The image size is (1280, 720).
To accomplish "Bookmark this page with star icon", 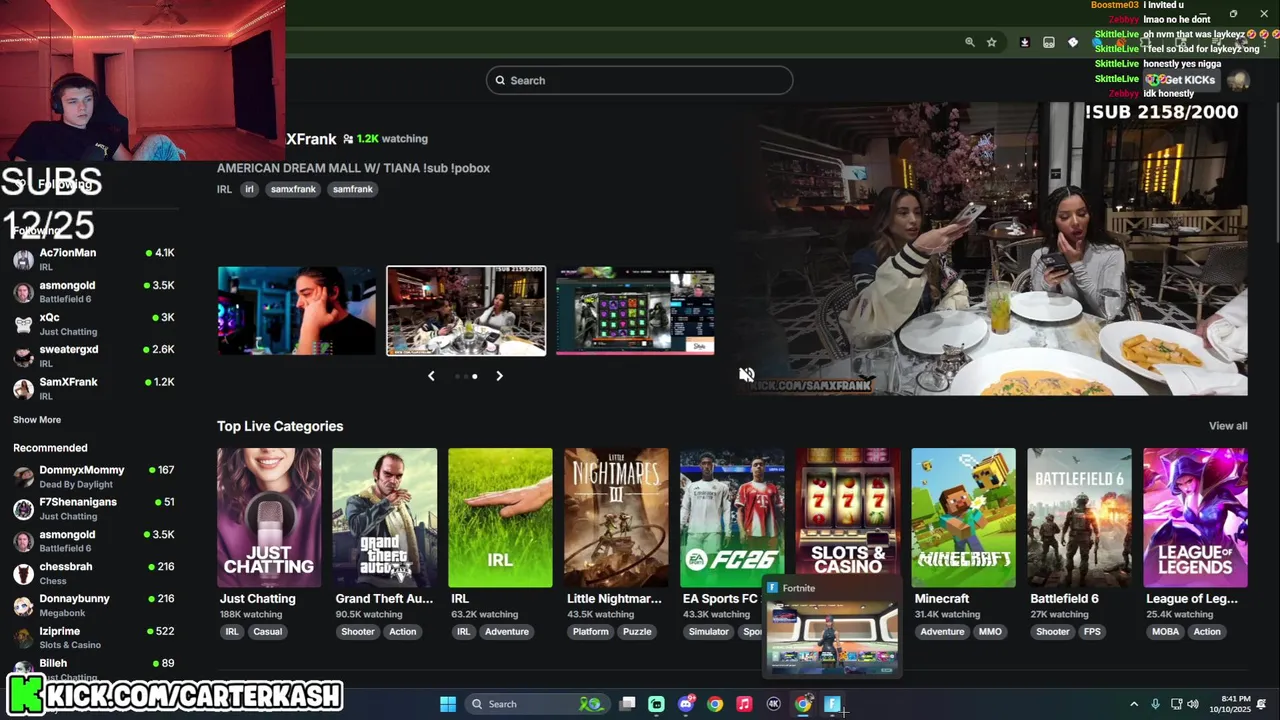I will pyautogui.click(x=991, y=42).
